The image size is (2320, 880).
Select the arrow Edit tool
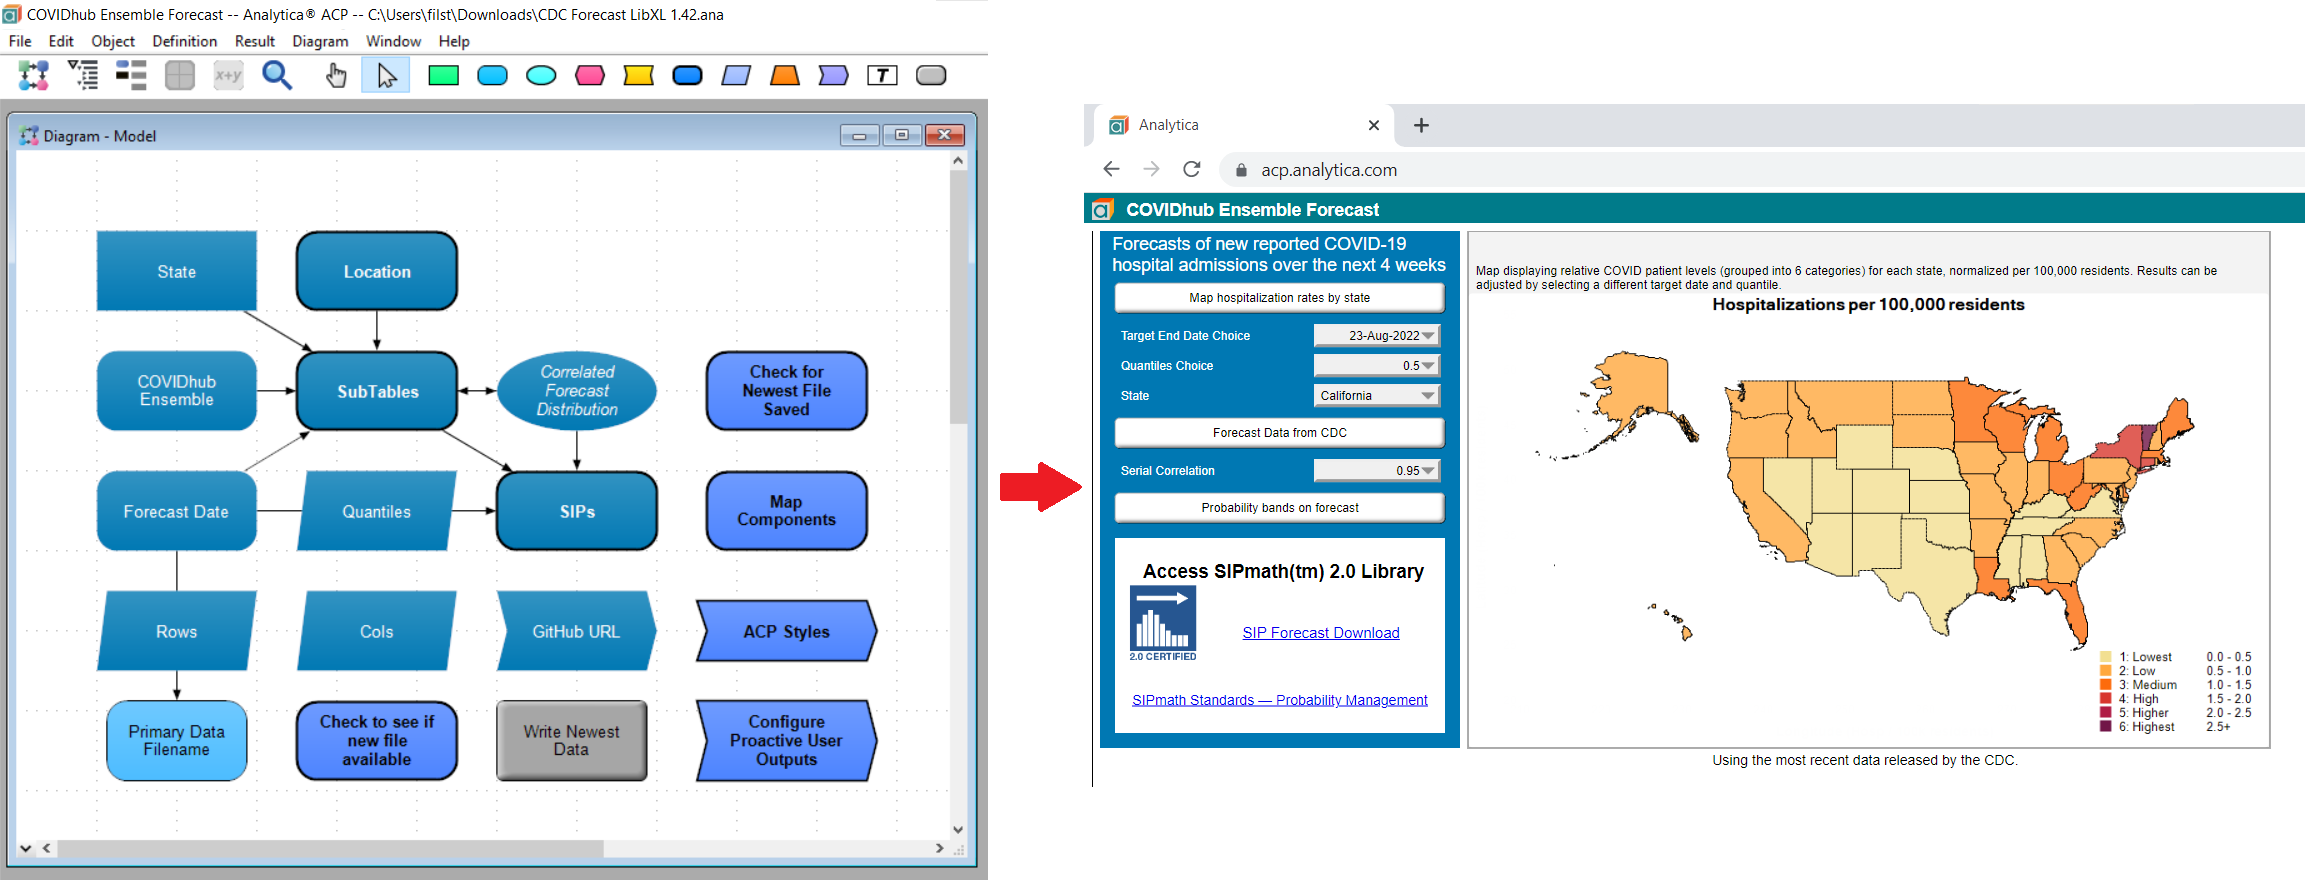(386, 75)
